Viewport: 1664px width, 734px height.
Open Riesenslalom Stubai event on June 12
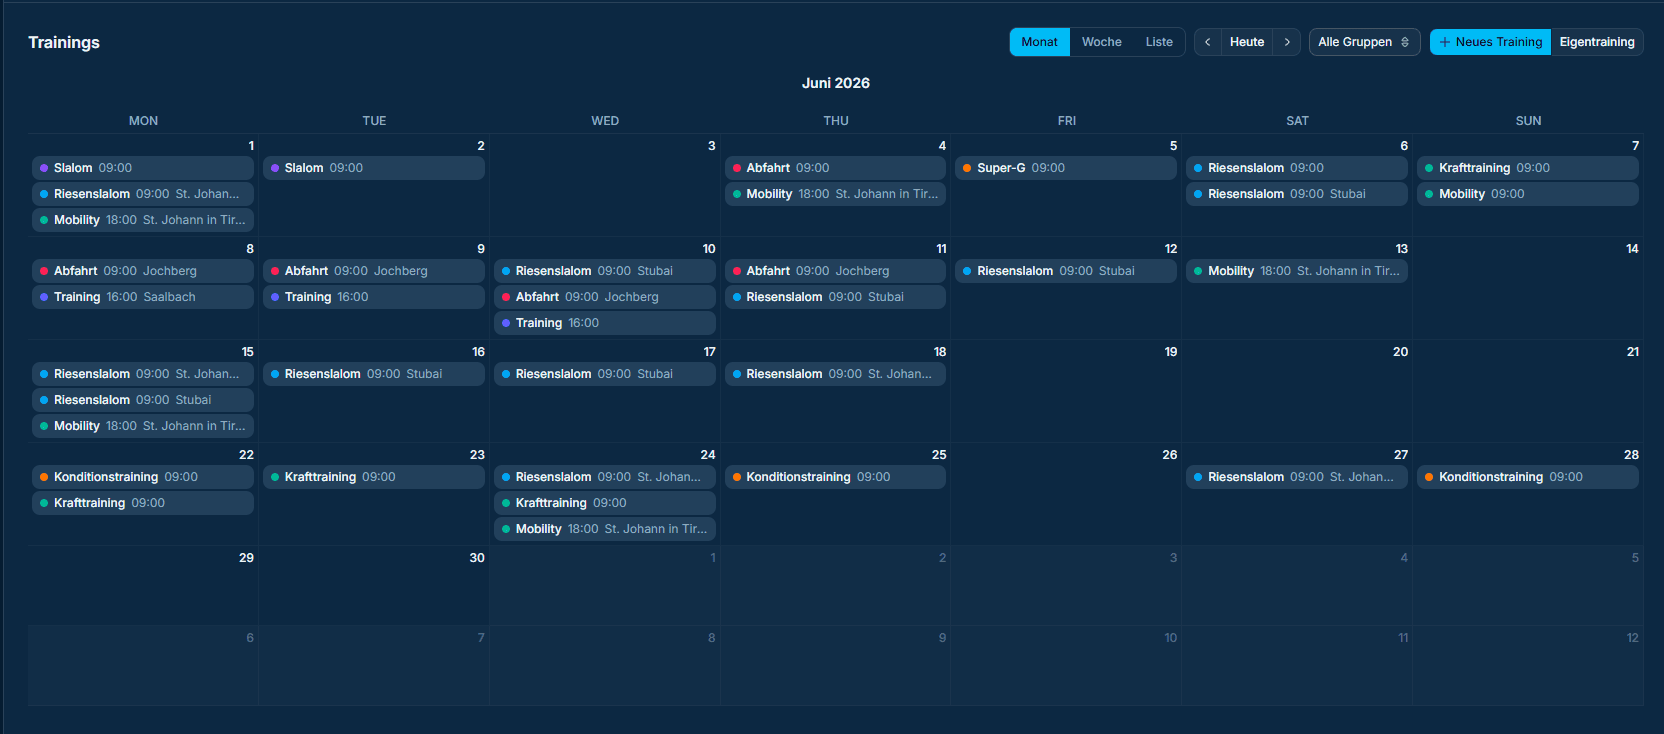pyautogui.click(x=1066, y=271)
